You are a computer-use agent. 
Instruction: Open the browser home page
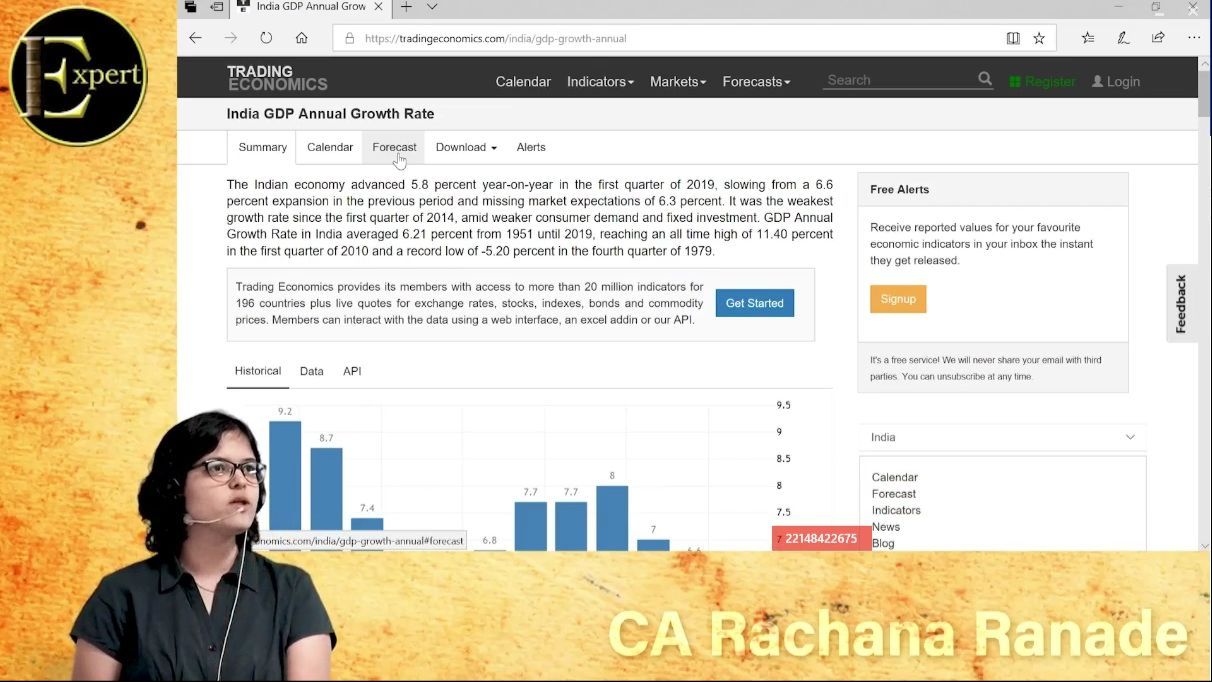click(x=301, y=38)
